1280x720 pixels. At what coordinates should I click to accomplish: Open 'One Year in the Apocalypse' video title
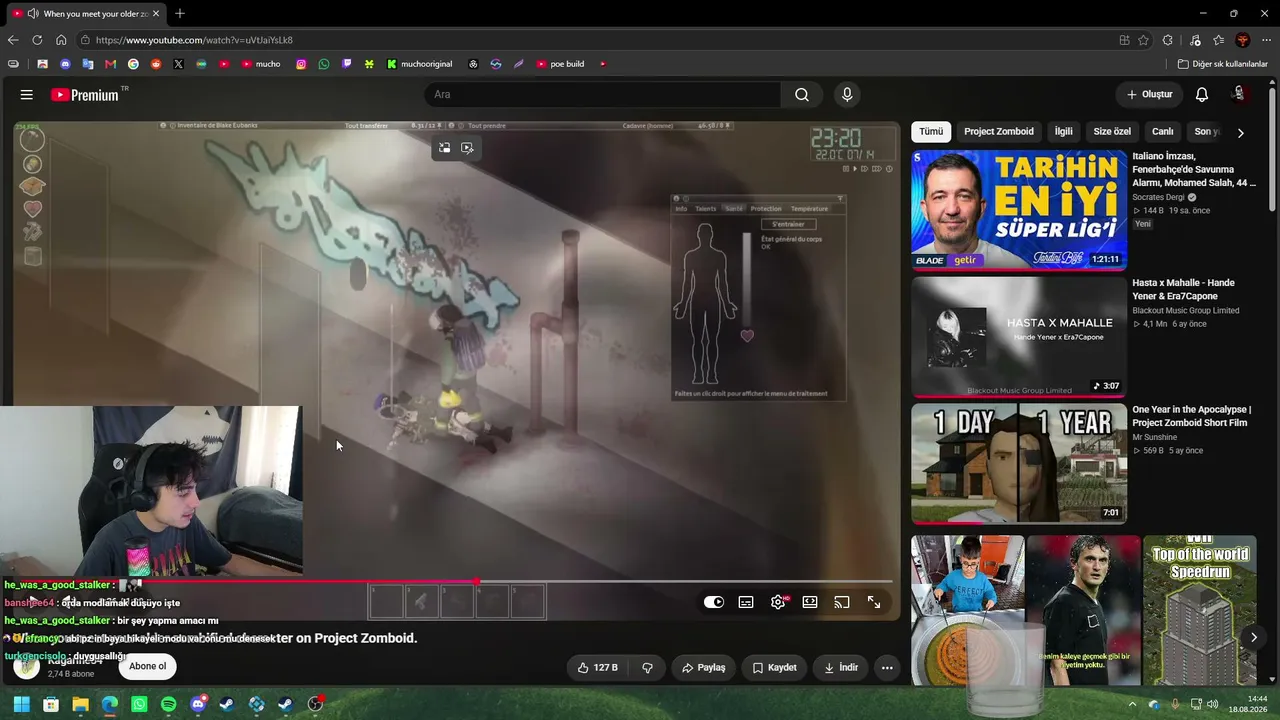[x=1192, y=416]
